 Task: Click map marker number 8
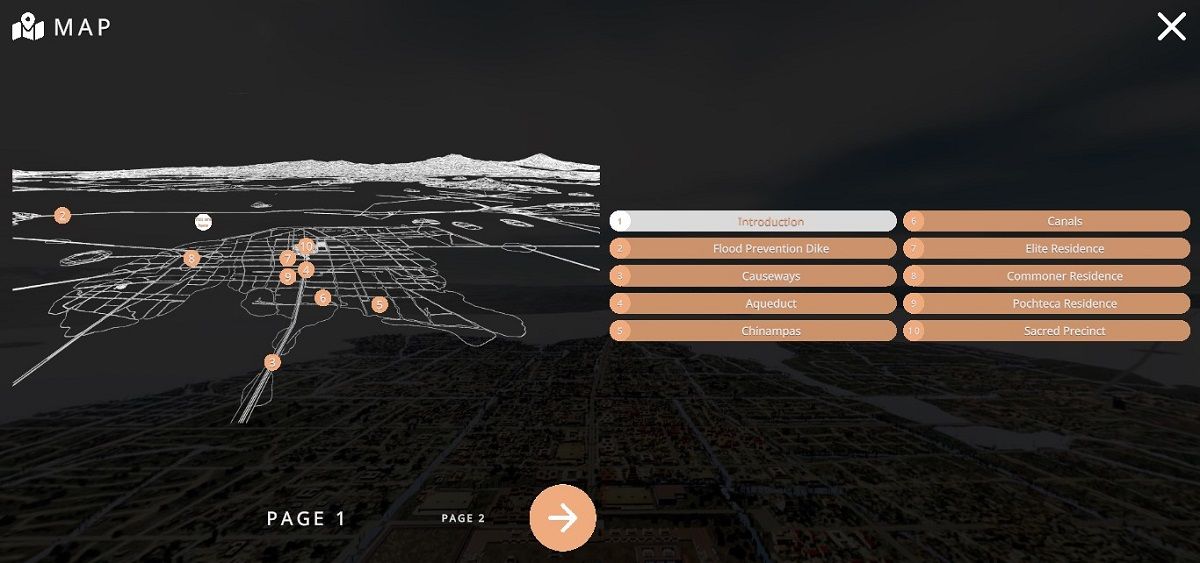click(192, 258)
